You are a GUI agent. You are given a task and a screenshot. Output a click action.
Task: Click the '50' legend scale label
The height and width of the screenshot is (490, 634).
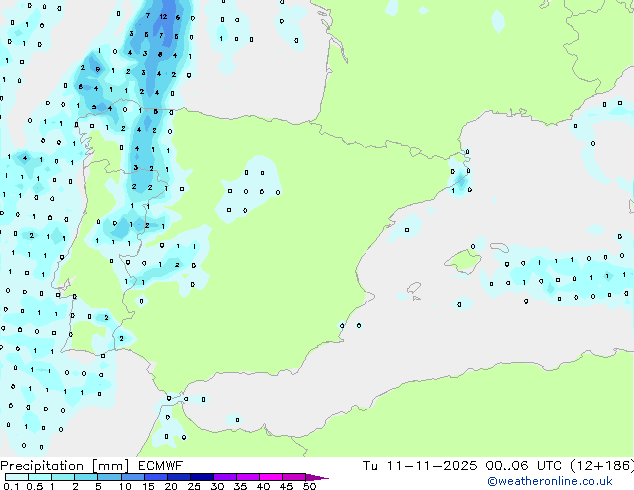pos(309,486)
